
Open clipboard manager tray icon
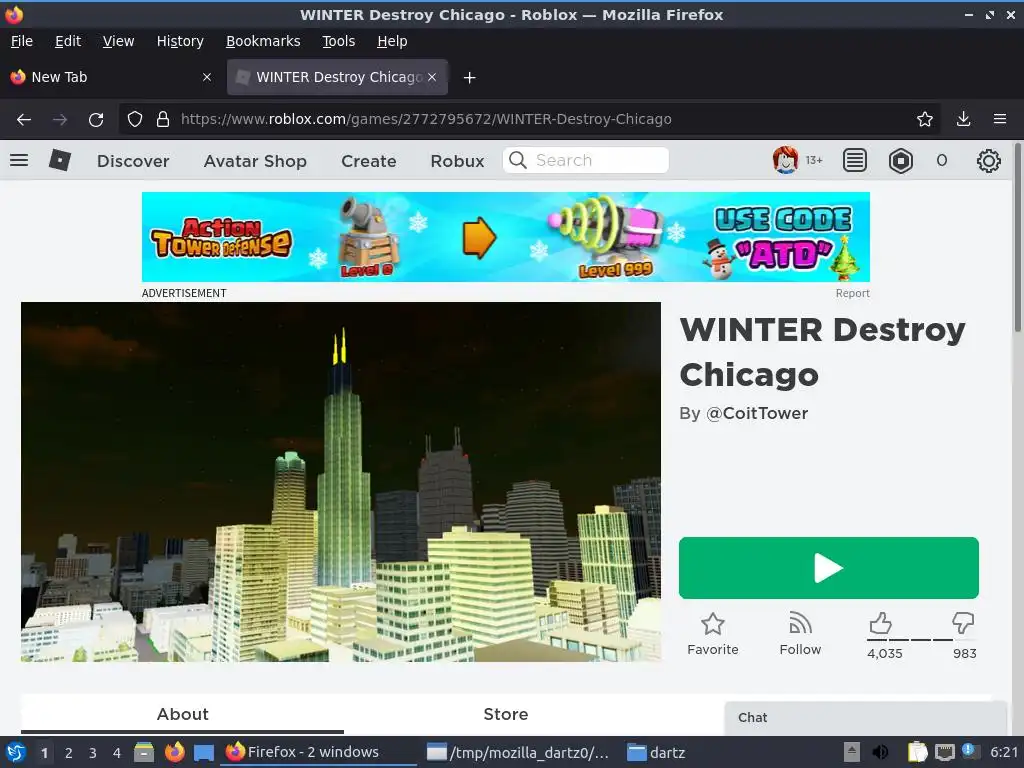coord(917,752)
